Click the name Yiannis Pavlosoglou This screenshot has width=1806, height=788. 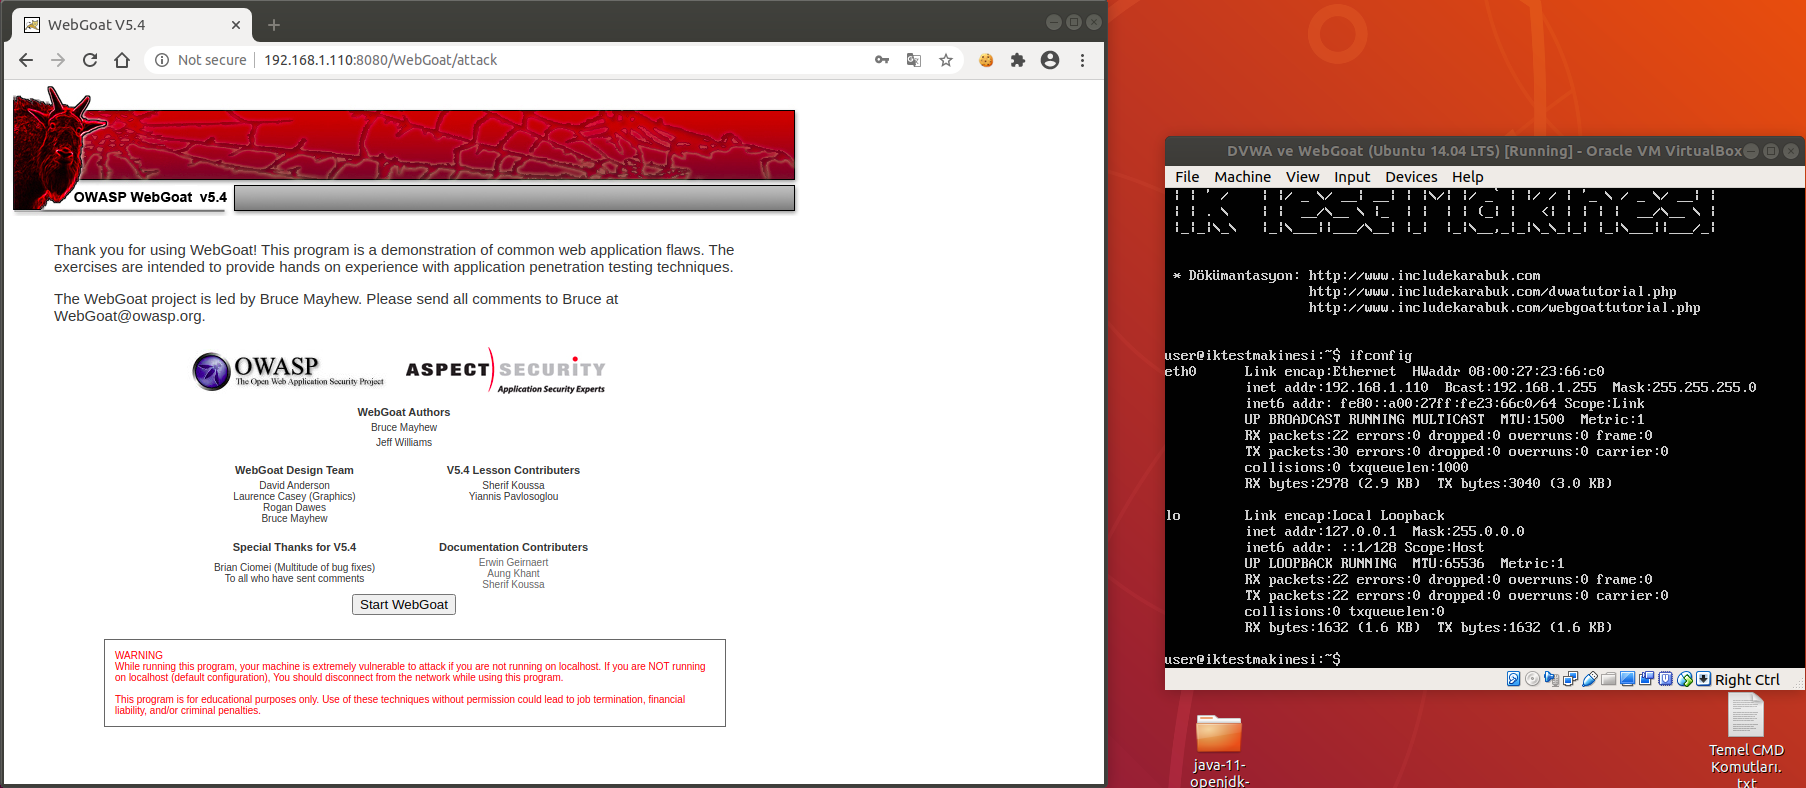pos(513,496)
